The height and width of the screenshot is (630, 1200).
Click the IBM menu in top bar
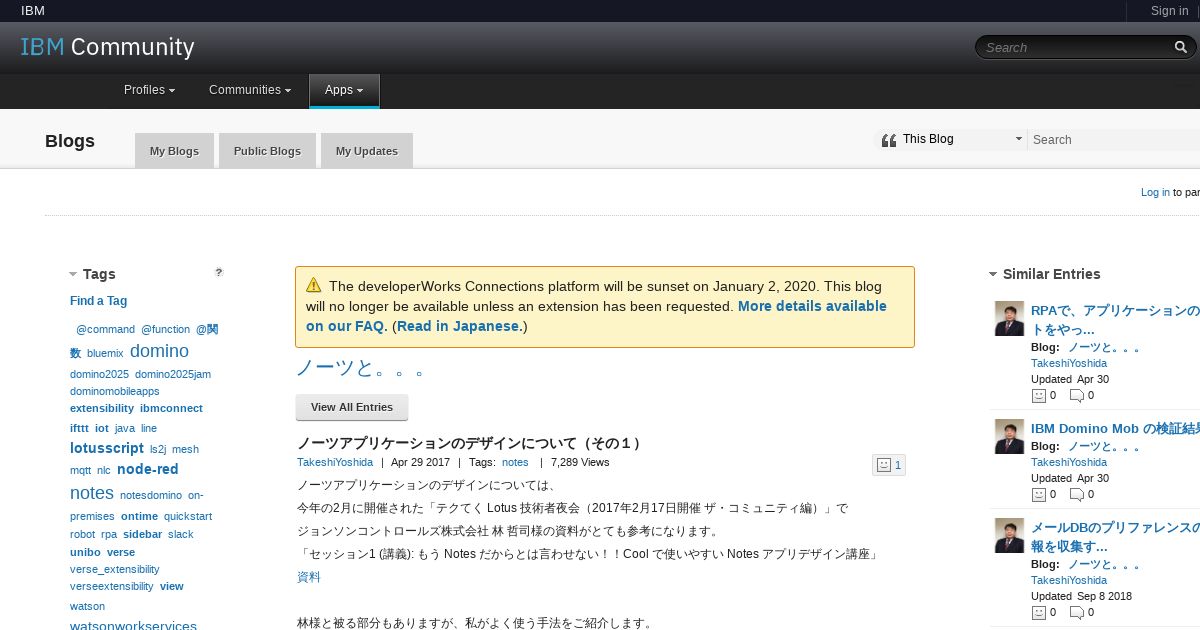(x=33, y=11)
